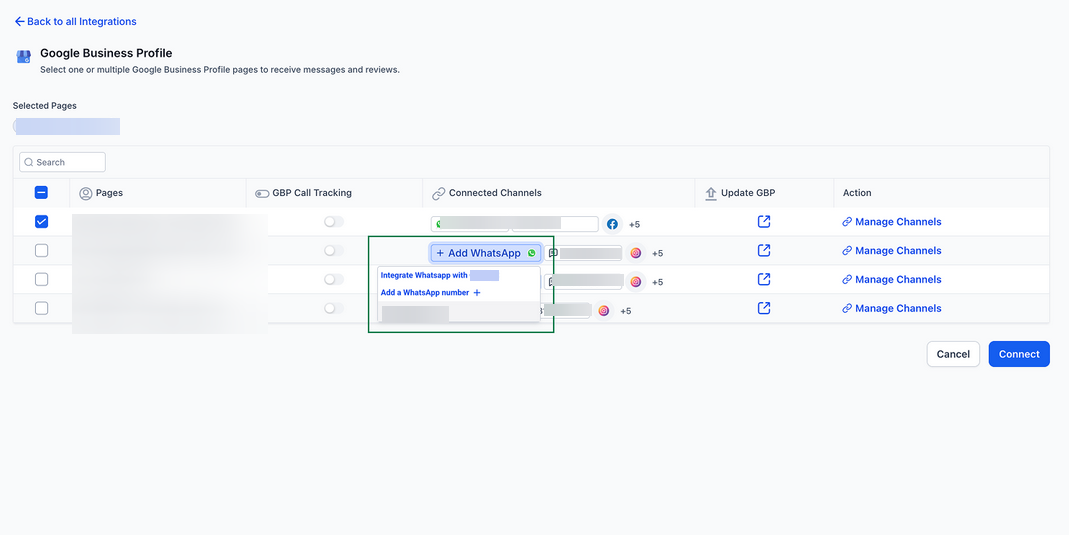This screenshot has height=535, width=1069.
Task: Click the Facebook channel icon in first row
Action: pyautogui.click(x=612, y=224)
